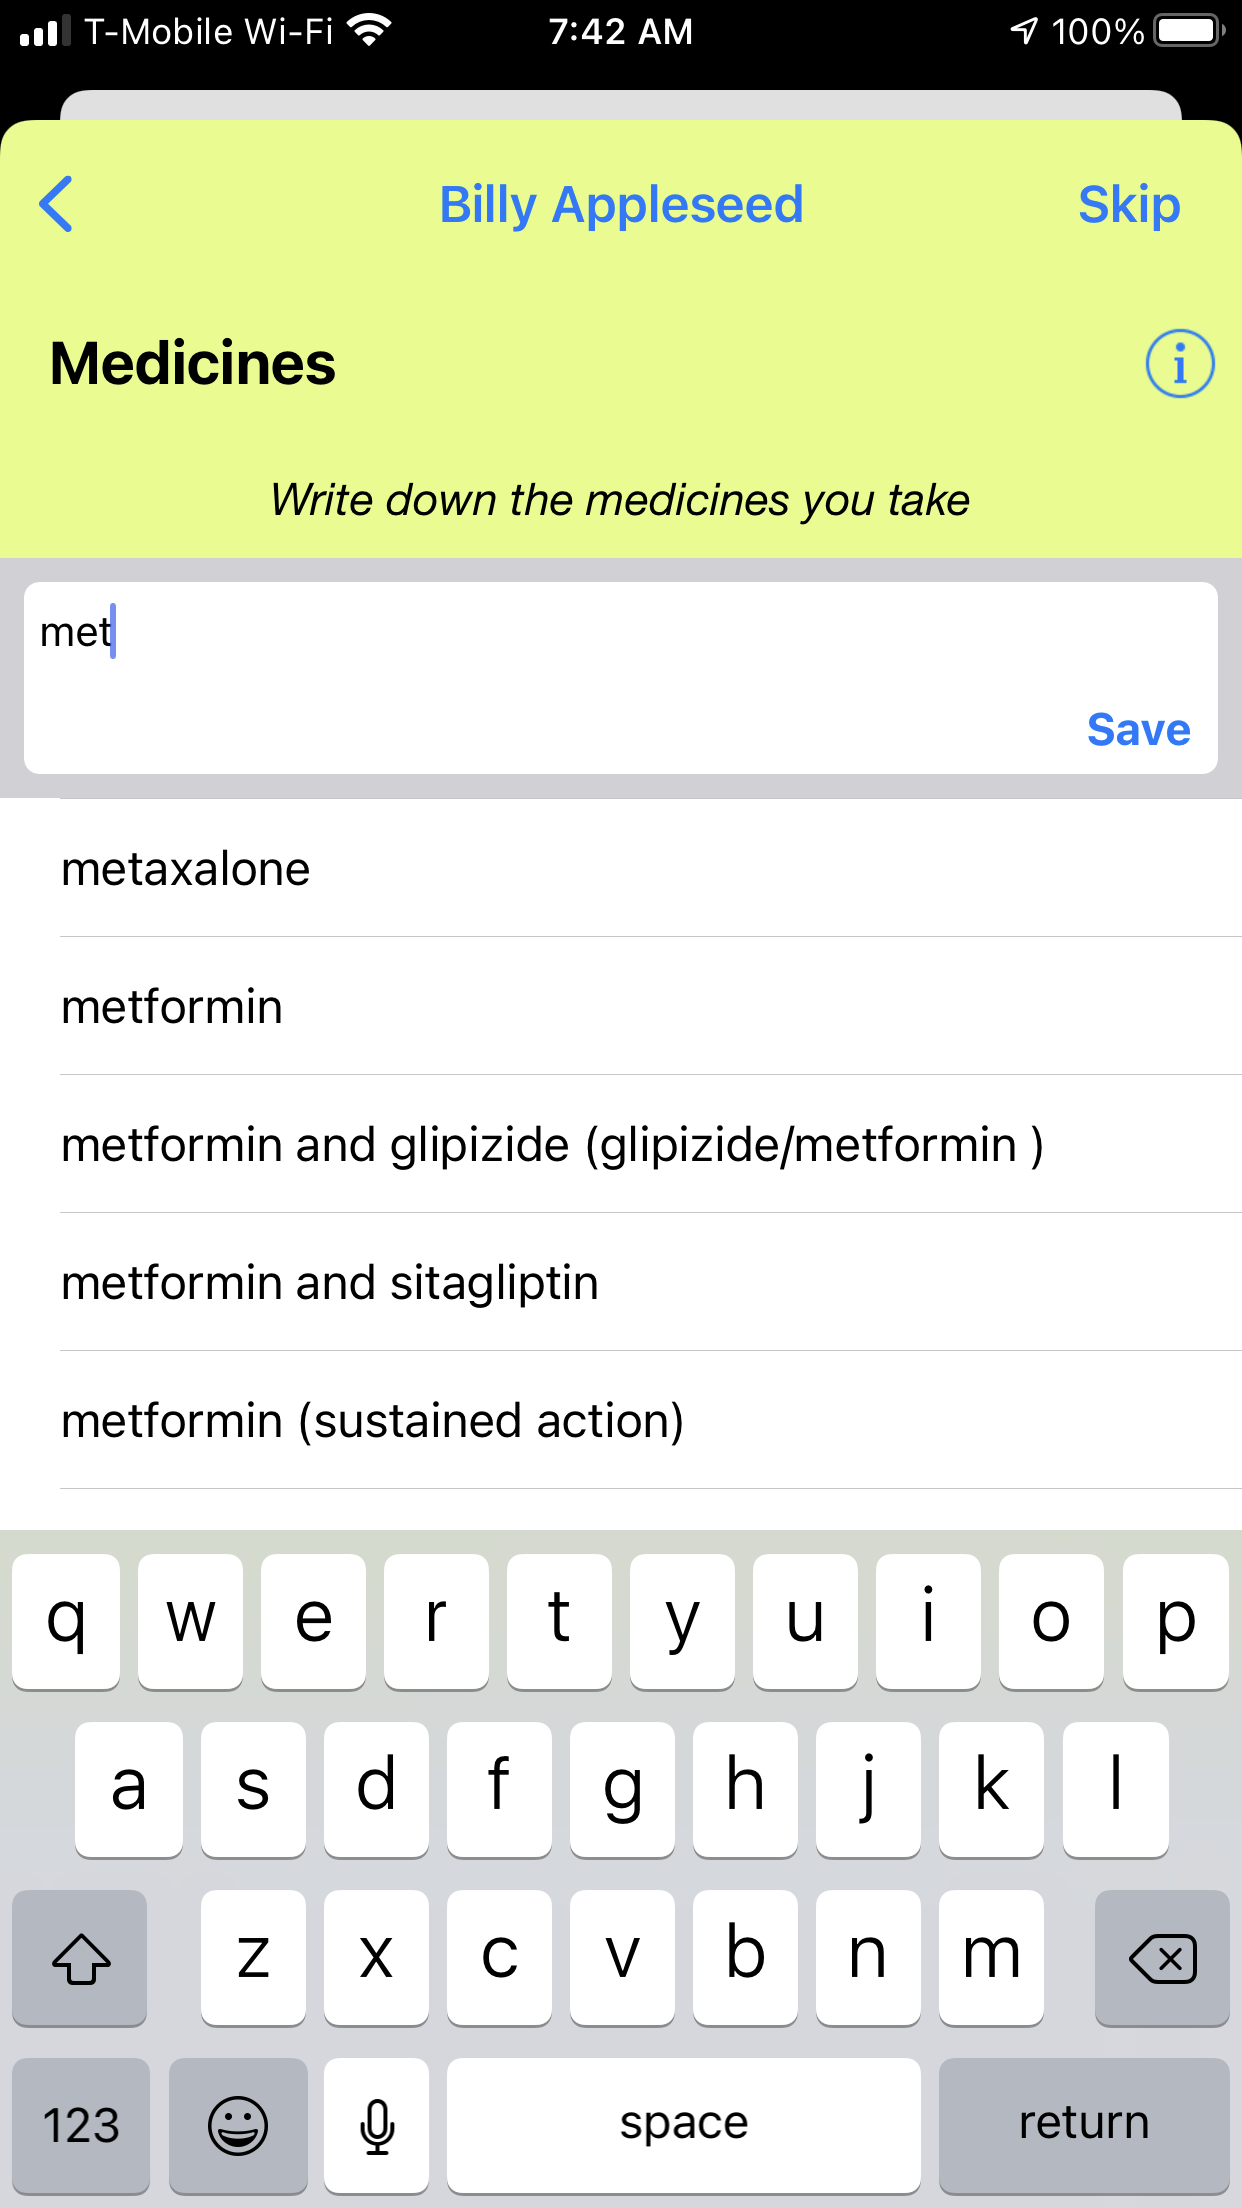Image resolution: width=1242 pixels, height=2208 pixels.
Task: Open the Medicines info icon
Action: pos(1179,363)
